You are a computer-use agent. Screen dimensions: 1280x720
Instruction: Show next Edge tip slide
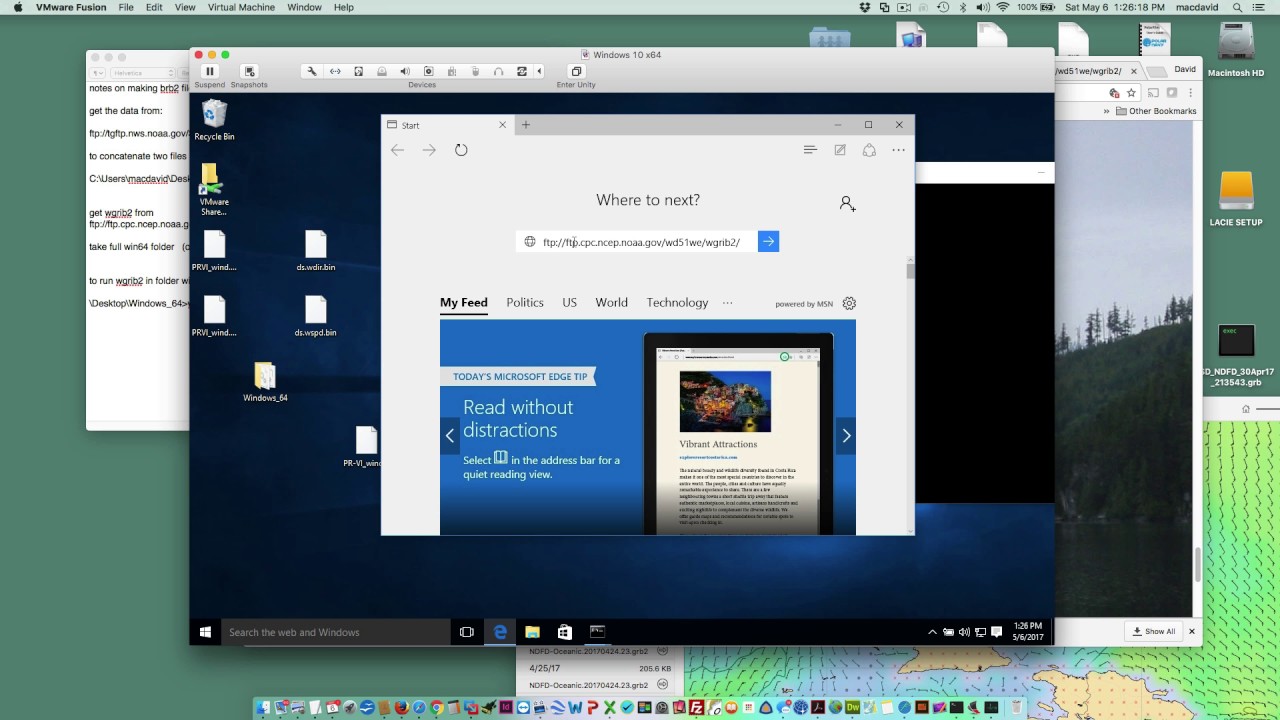[846, 435]
